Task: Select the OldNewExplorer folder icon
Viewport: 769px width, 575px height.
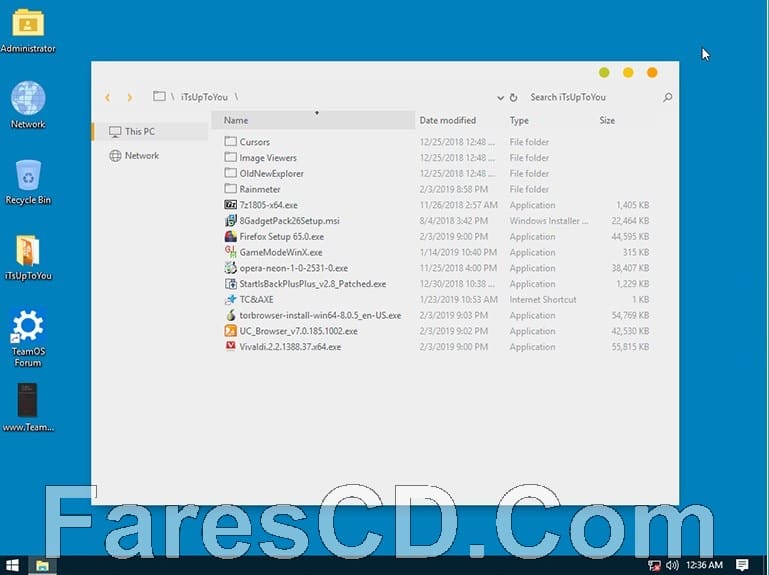Action: tap(231, 173)
